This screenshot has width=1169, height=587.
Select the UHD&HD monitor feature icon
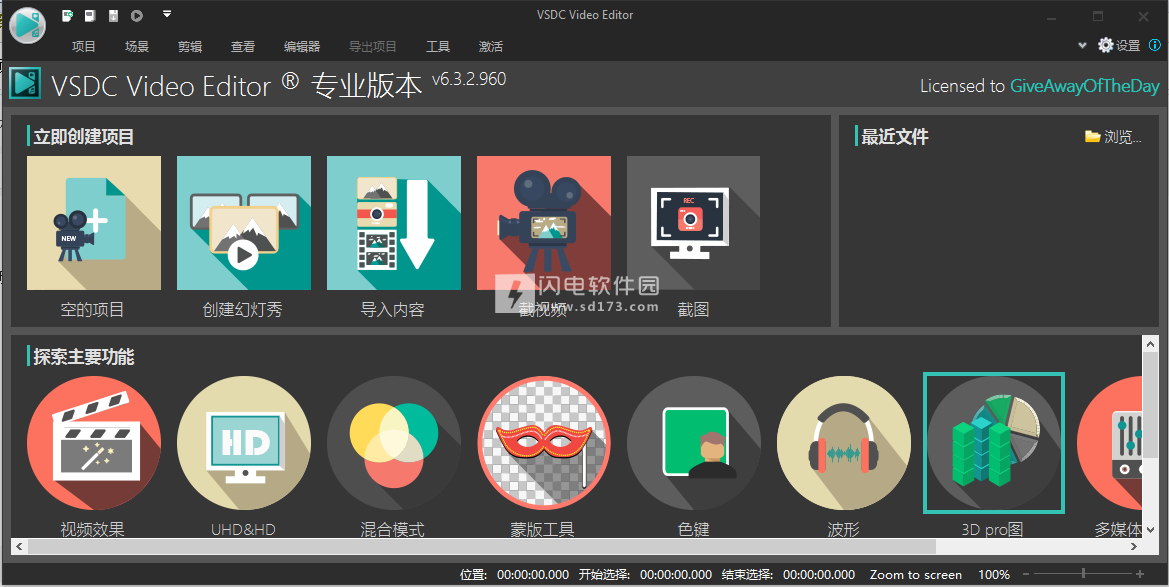(x=244, y=443)
